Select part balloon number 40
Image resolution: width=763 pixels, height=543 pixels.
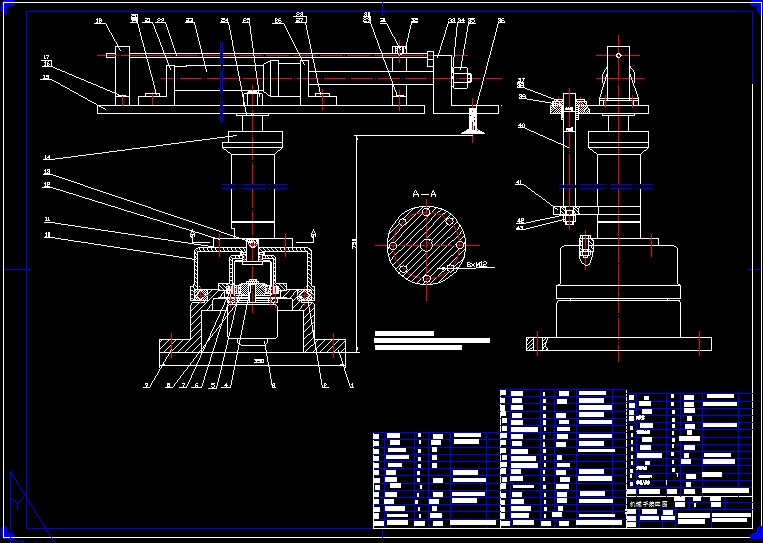click(x=521, y=126)
